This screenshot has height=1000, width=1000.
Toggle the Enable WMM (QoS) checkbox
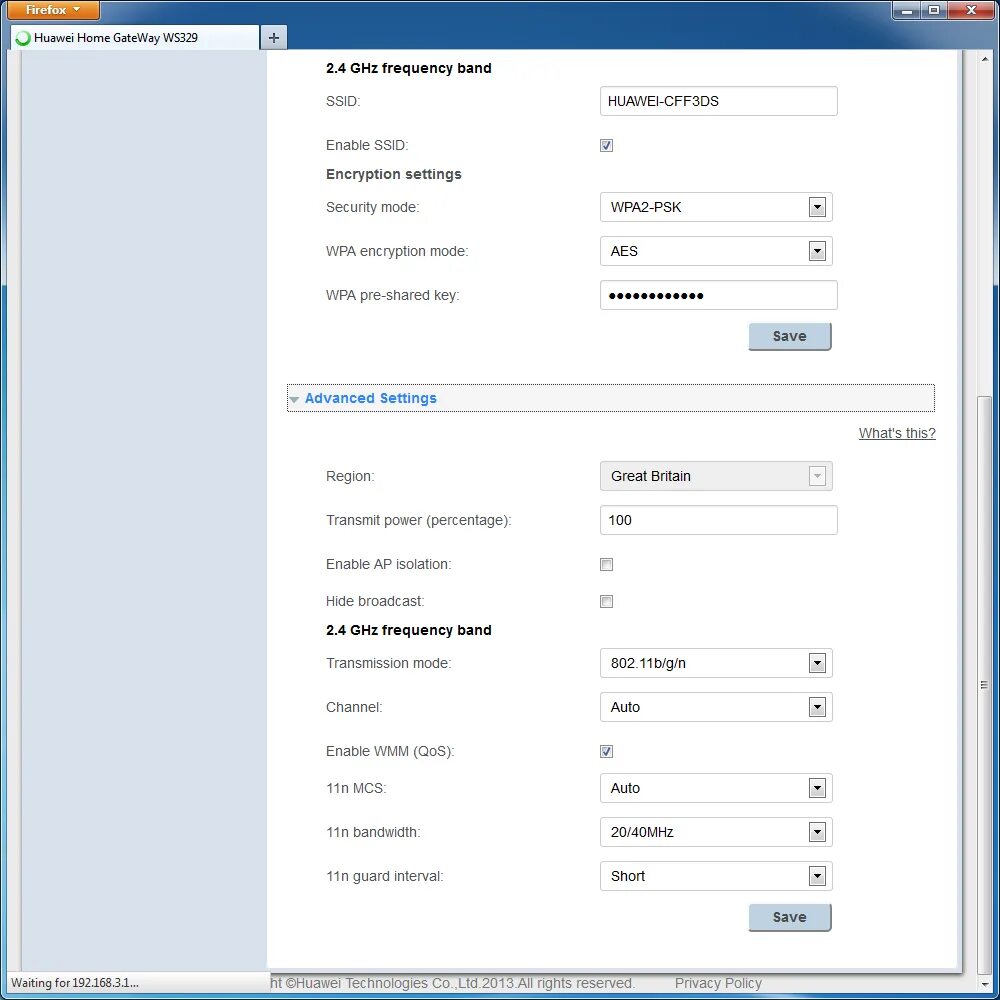click(x=606, y=751)
